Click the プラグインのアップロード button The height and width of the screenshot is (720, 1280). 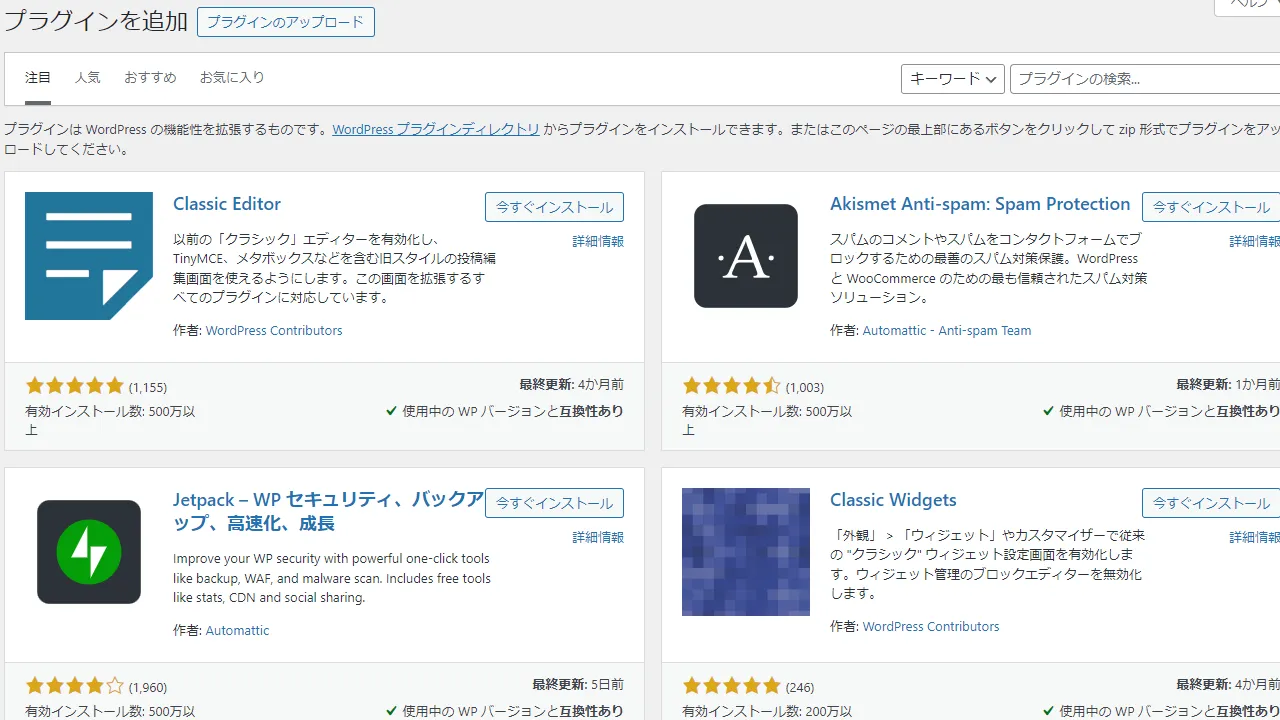pyautogui.click(x=286, y=22)
